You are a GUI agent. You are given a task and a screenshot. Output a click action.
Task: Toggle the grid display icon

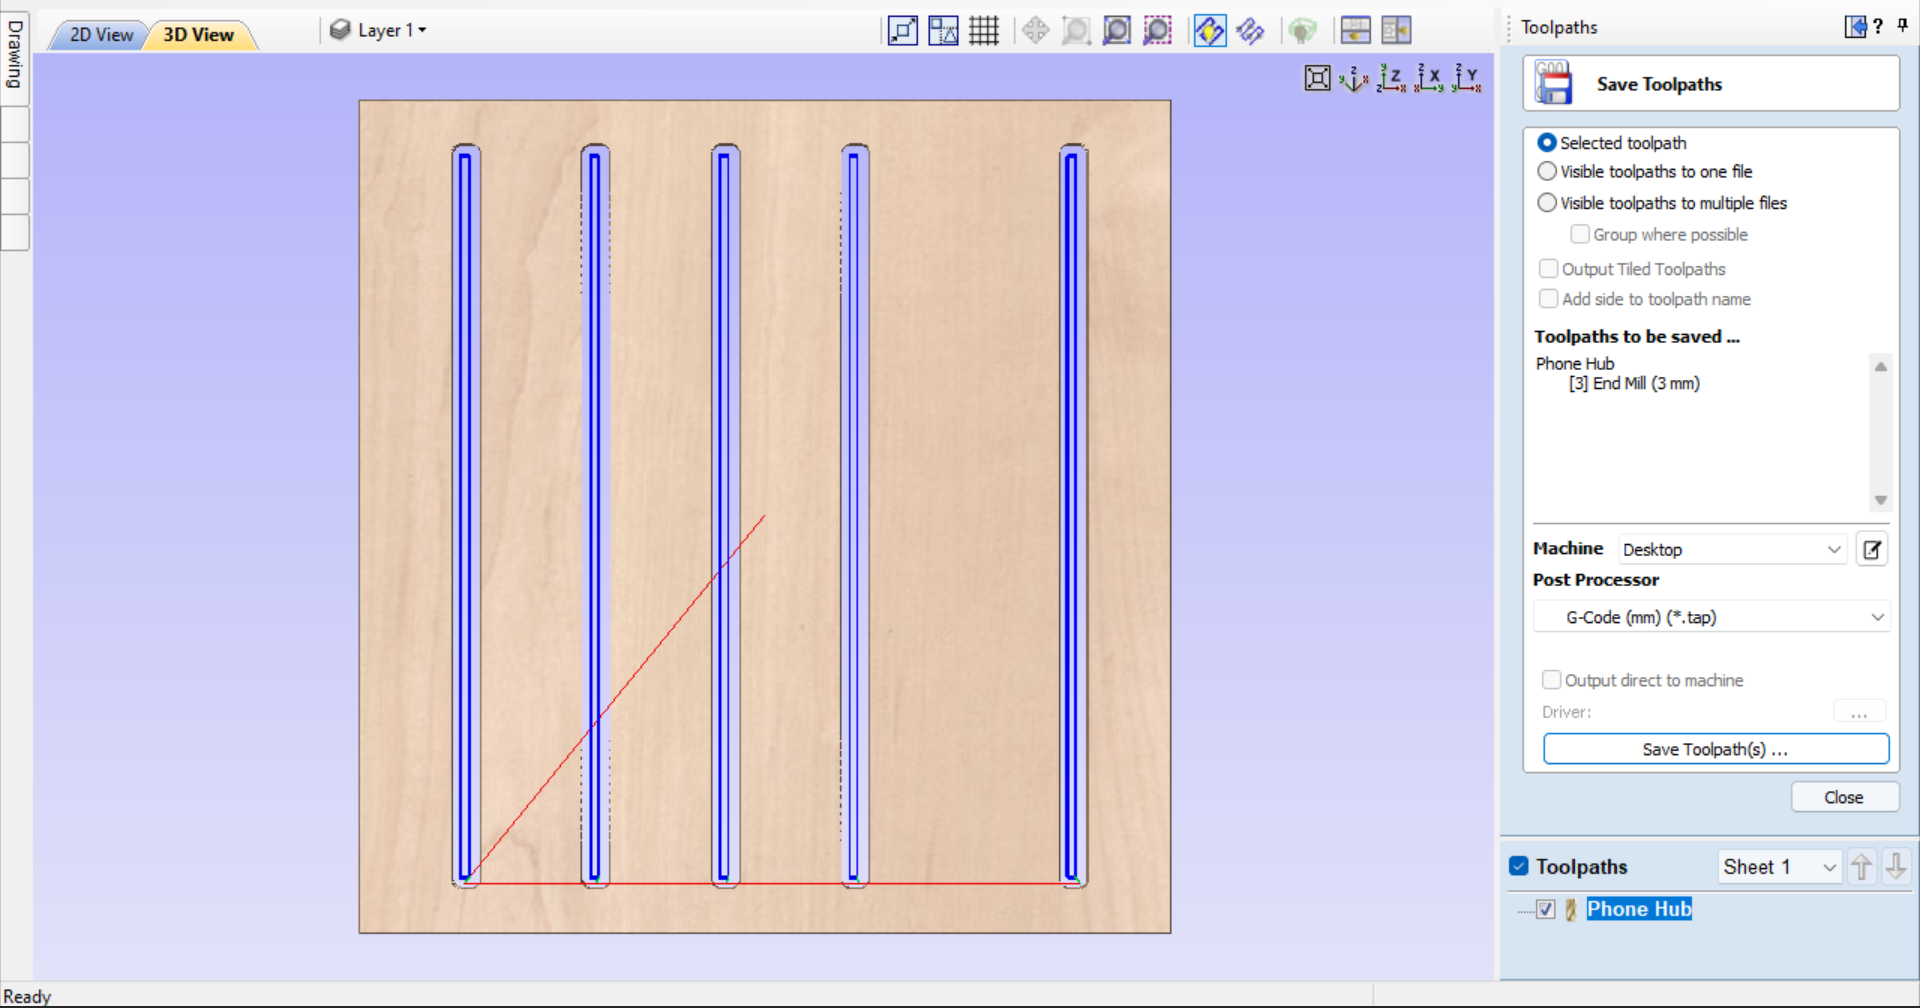984,30
